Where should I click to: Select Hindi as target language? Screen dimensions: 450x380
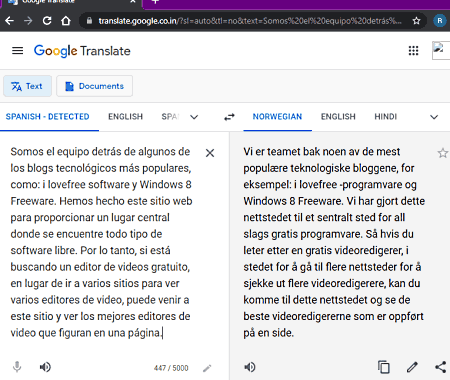pos(386,117)
